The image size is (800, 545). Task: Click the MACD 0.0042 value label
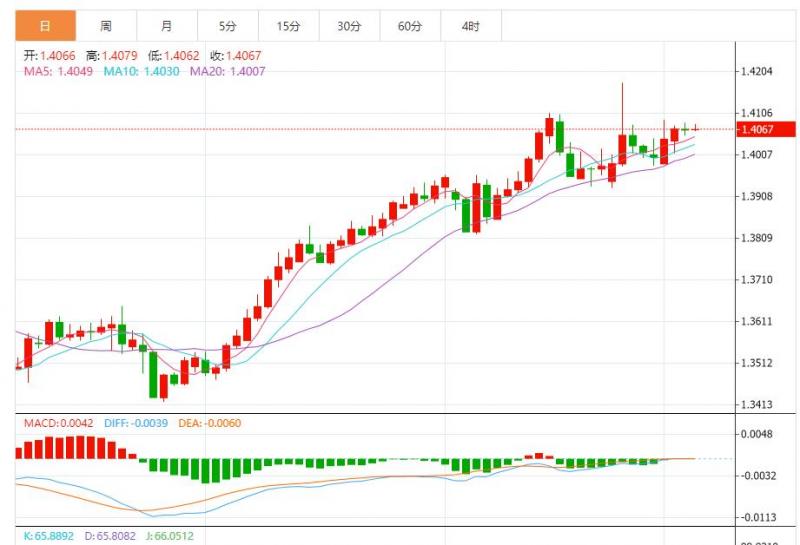coord(59,423)
